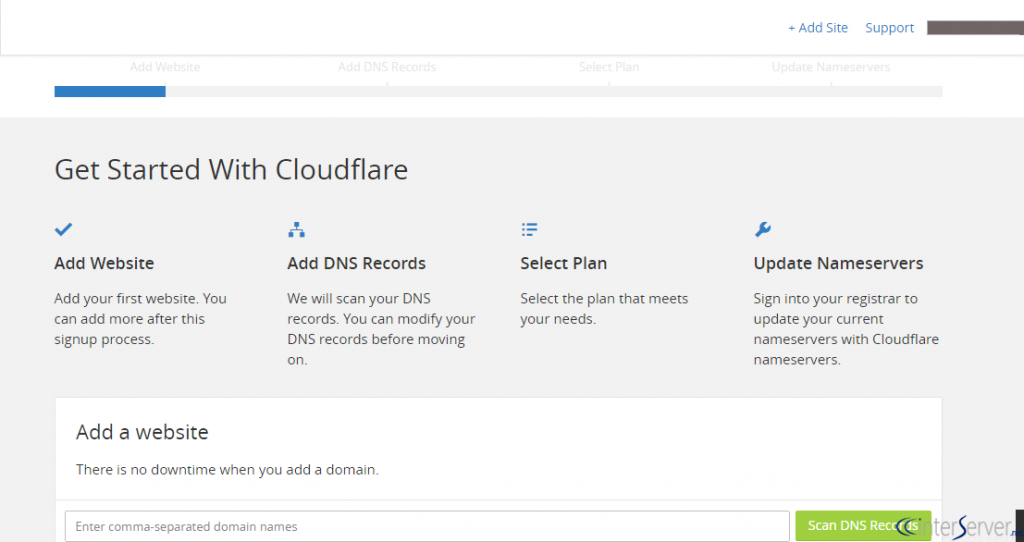
Task: Click the Select Plan section heading
Action: (564, 263)
